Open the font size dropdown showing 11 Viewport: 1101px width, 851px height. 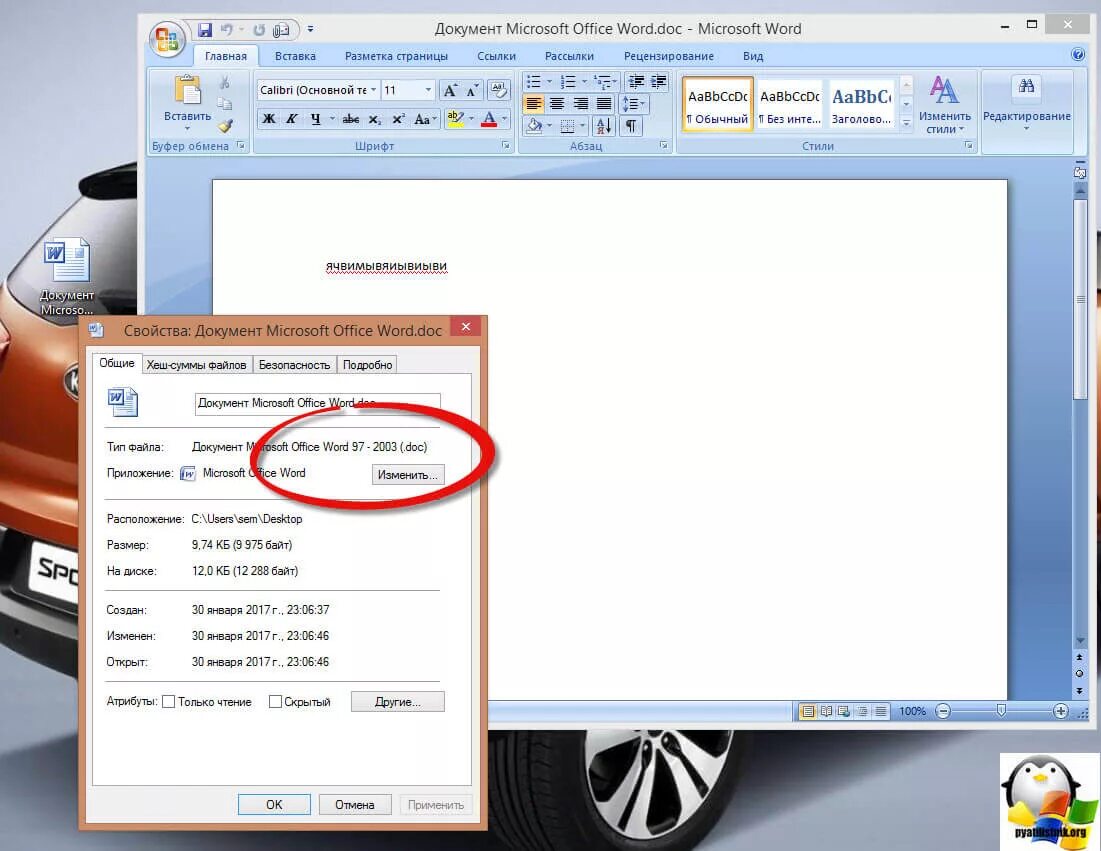point(428,90)
